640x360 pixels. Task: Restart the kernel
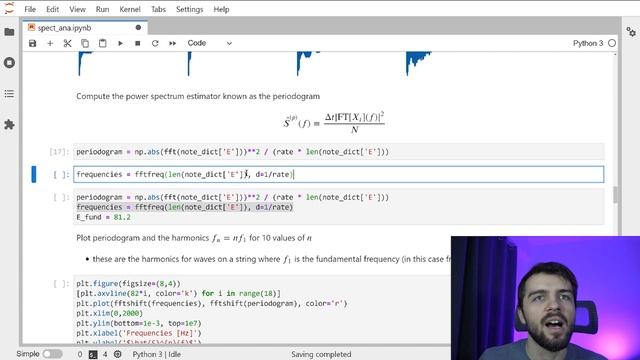(x=155, y=43)
